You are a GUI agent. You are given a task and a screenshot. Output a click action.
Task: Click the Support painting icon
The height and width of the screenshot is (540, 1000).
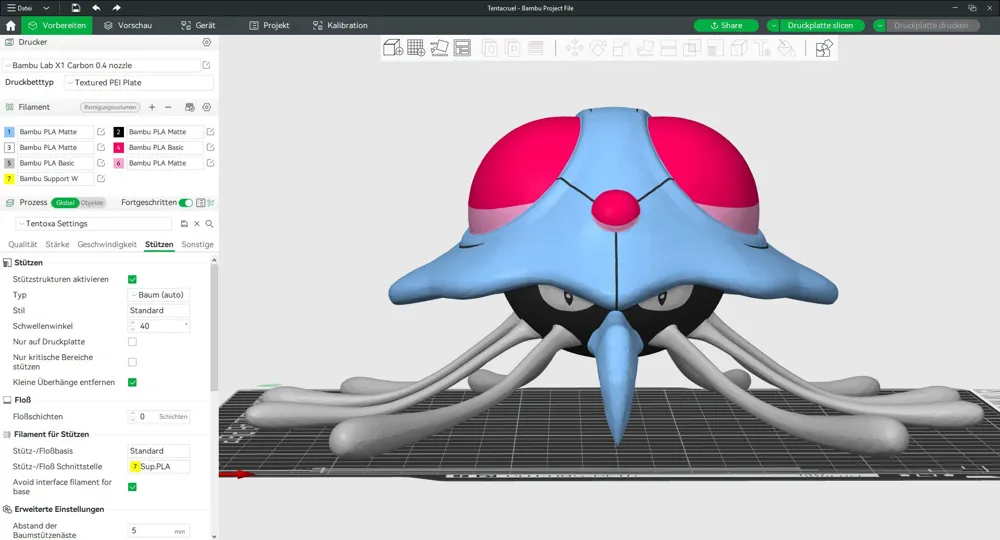coord(716,48)
